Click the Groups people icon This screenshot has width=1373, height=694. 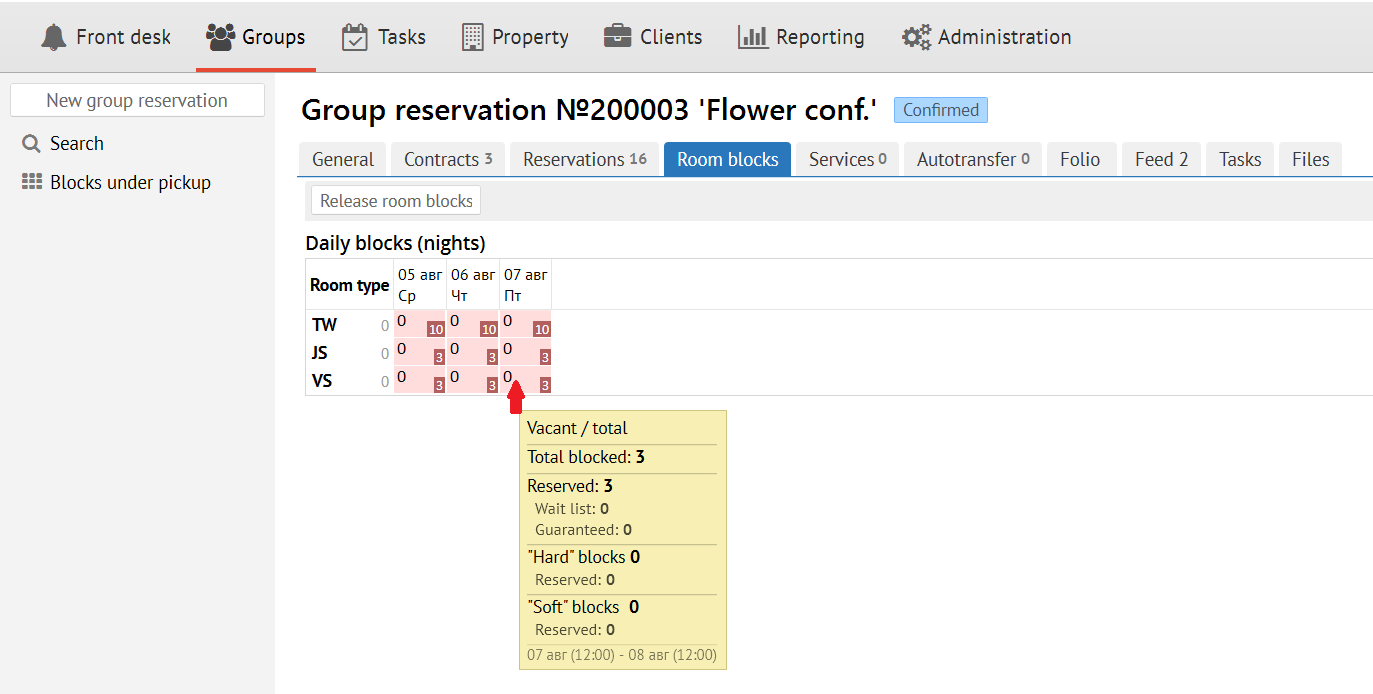point(220,37)
